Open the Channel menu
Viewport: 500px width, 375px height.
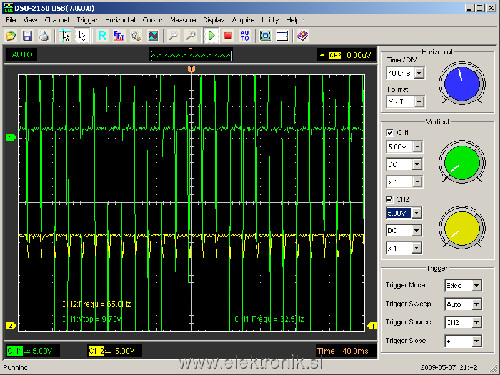point(57,20)
